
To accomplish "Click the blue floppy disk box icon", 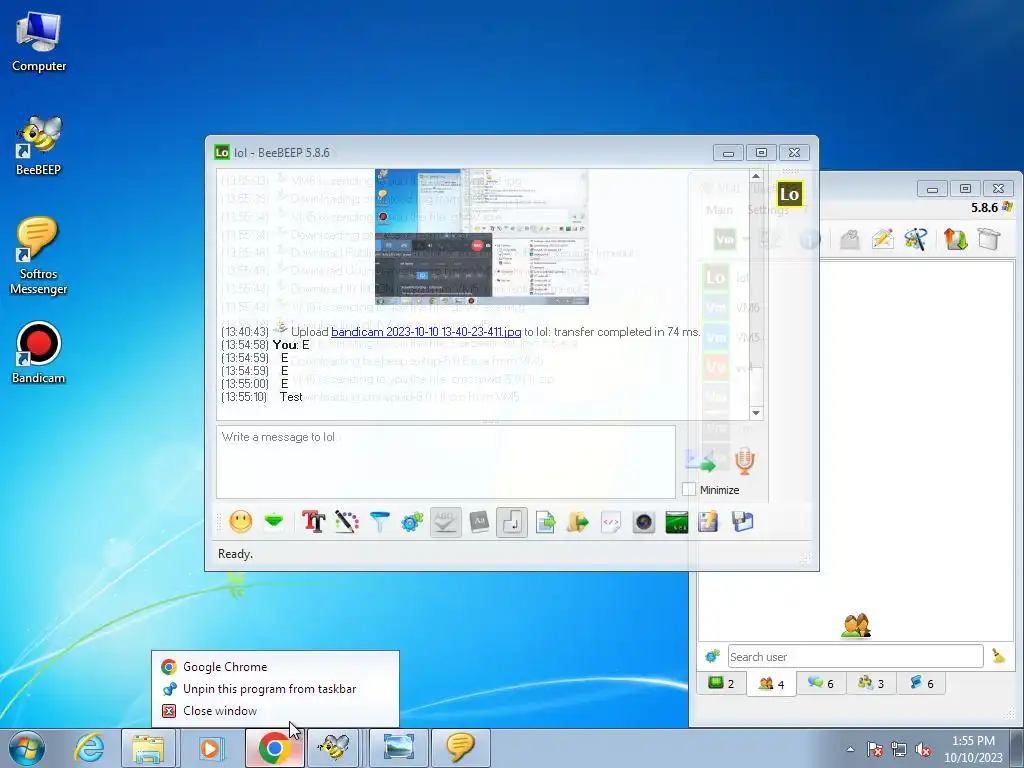I will (743, 522).
